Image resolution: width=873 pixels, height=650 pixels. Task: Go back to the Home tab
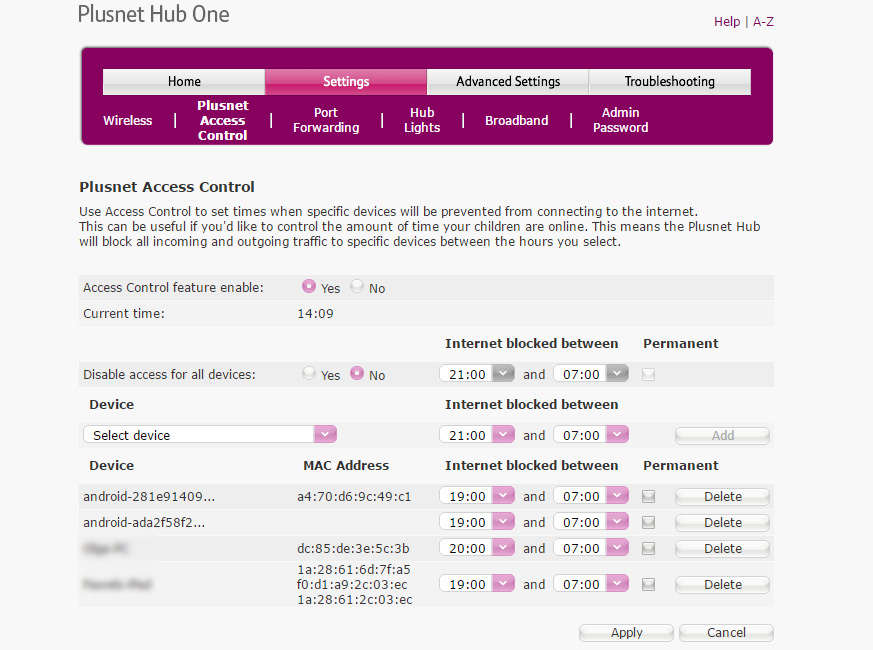pyautogui.click(x=183, y=81)
